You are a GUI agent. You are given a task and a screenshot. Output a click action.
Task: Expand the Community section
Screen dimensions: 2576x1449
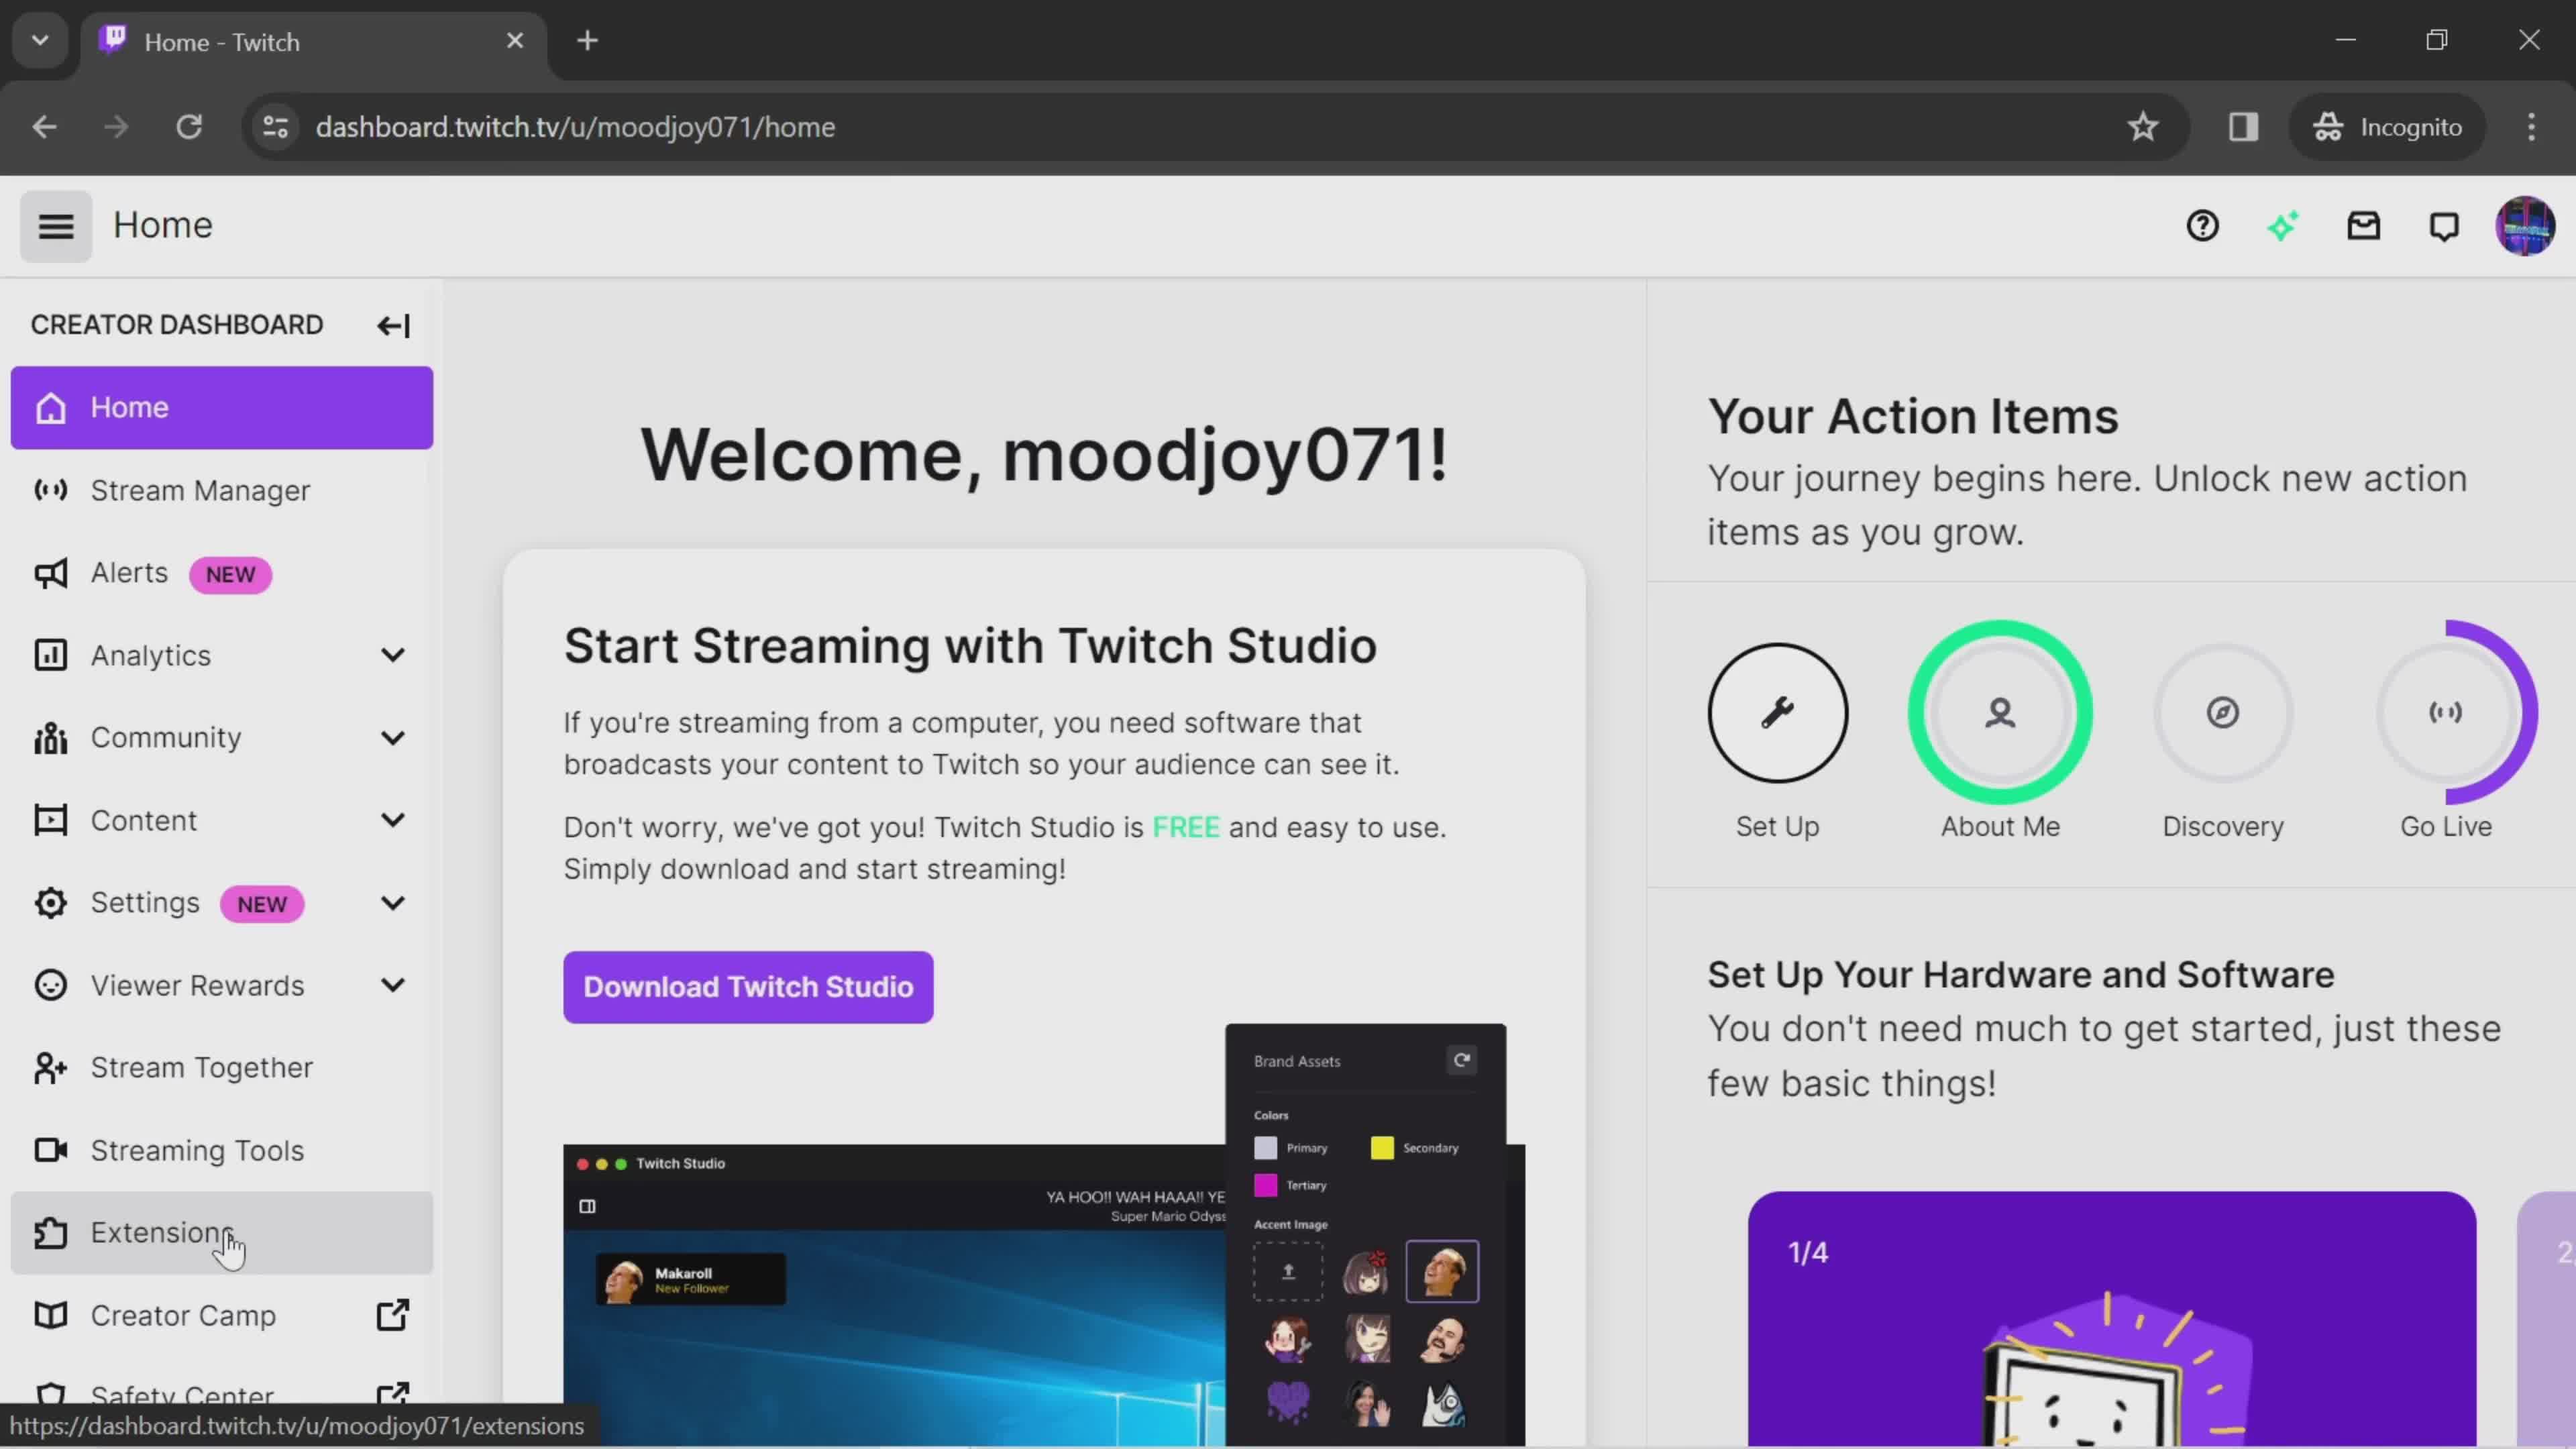393,738
